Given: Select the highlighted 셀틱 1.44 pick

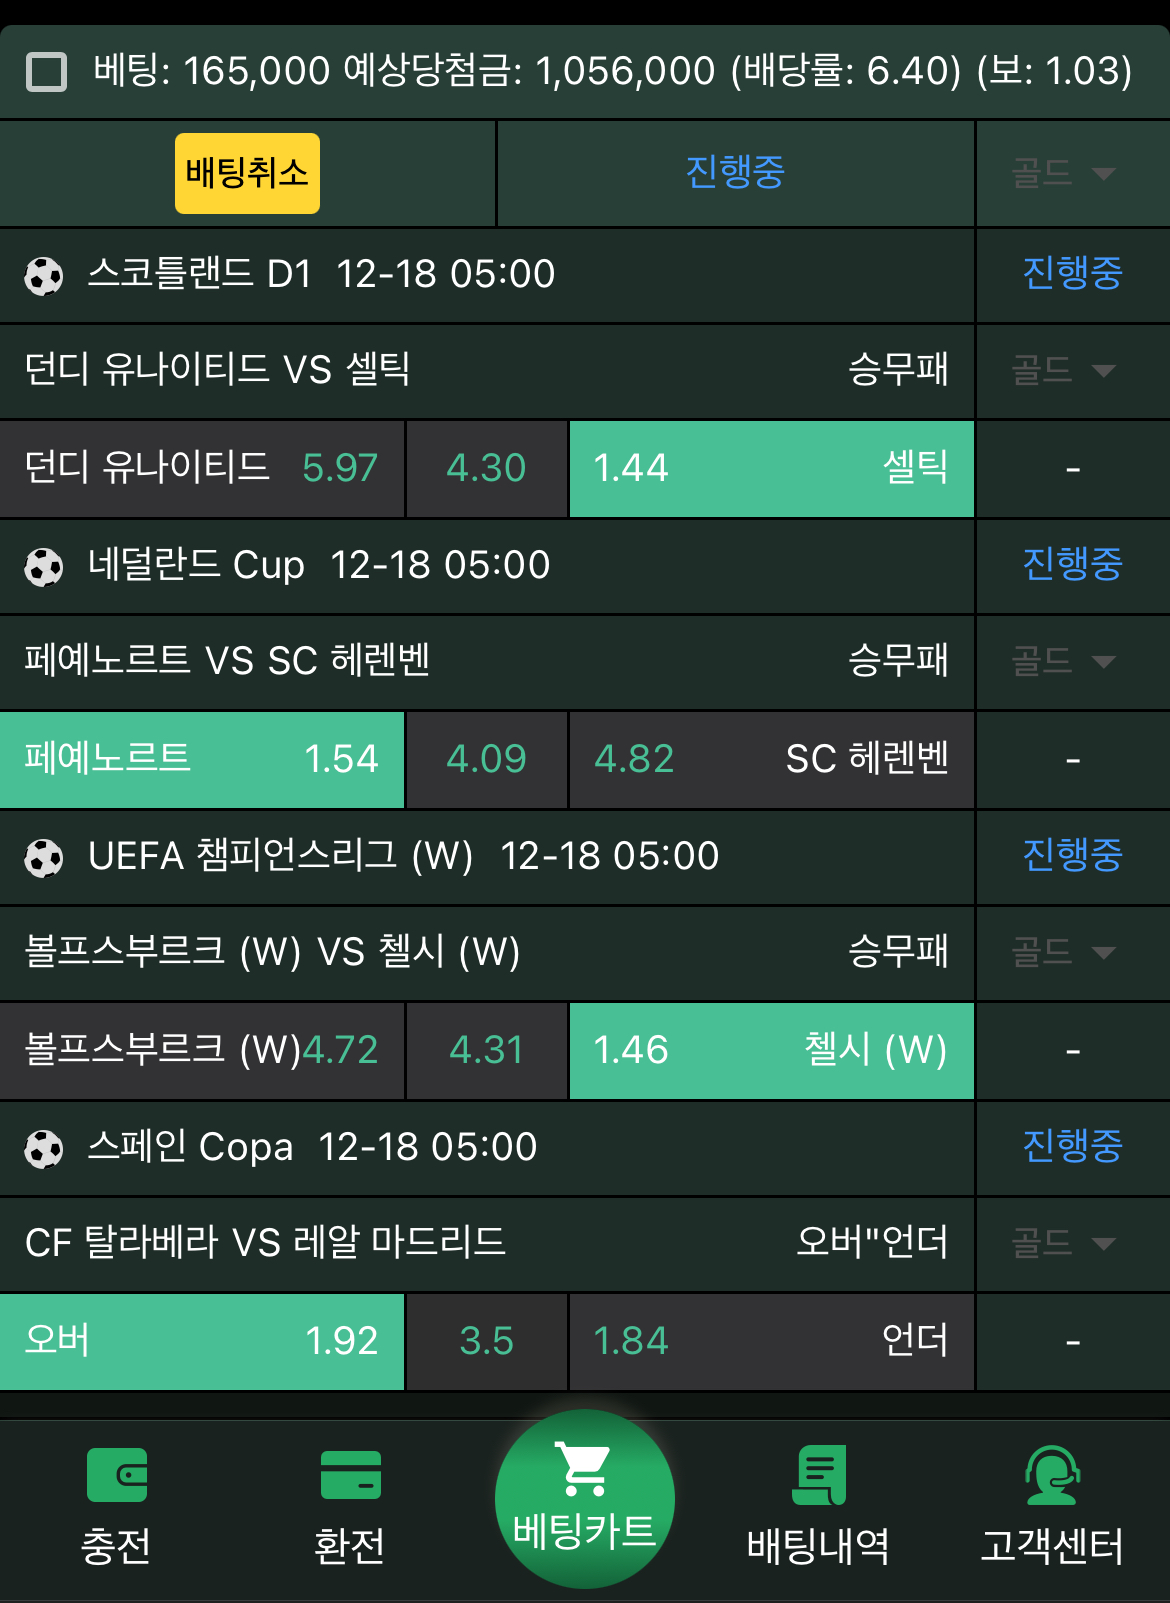Looking at the screenshot, I should point(770,468).
